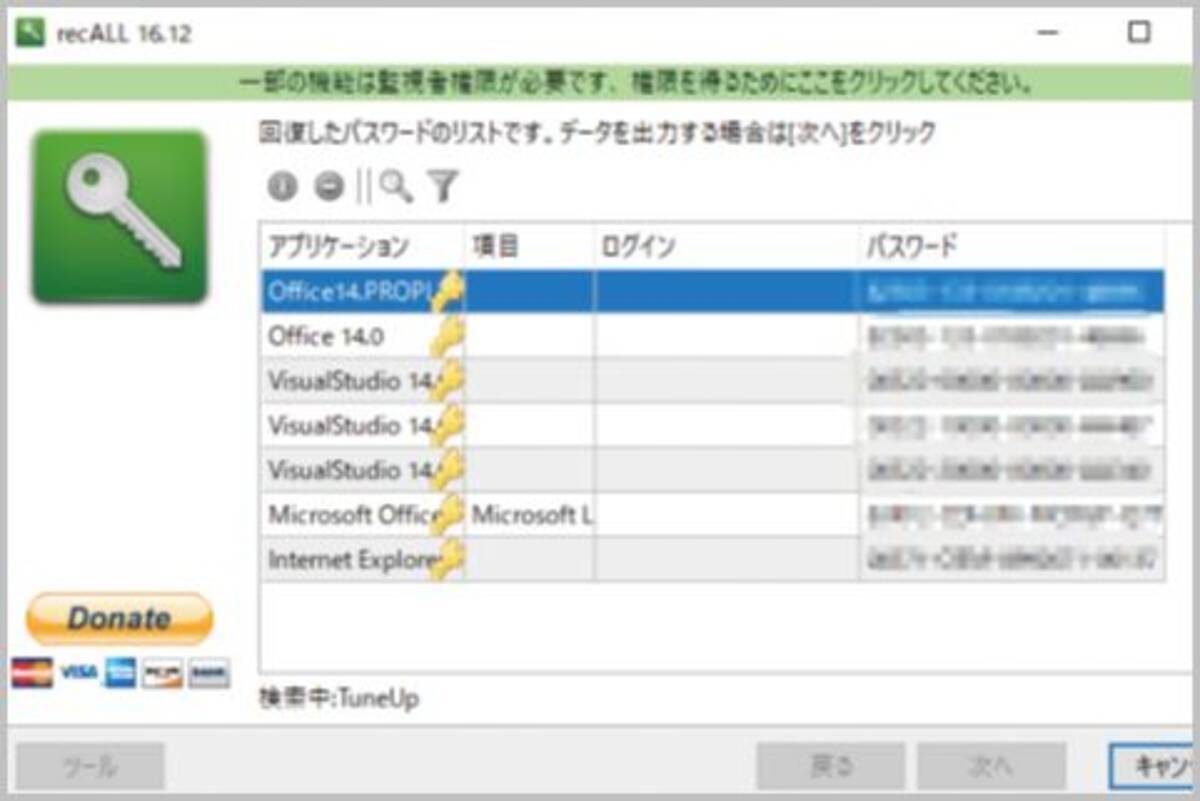This screenshot has width=1200, height=801.
Task: Click the ツール button
Action: pyautogui.click(x=90, y=767)
